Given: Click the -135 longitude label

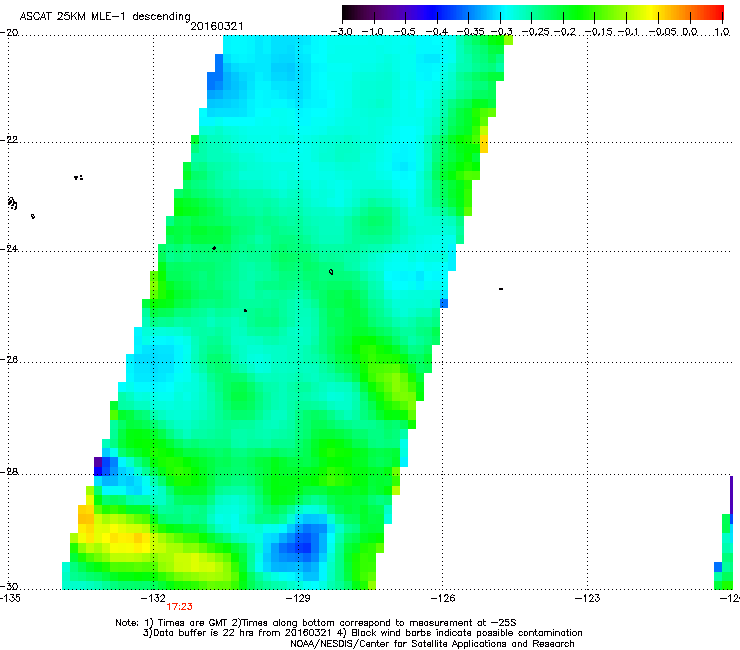Looking at the screenshot, I should tap(10, 598).
